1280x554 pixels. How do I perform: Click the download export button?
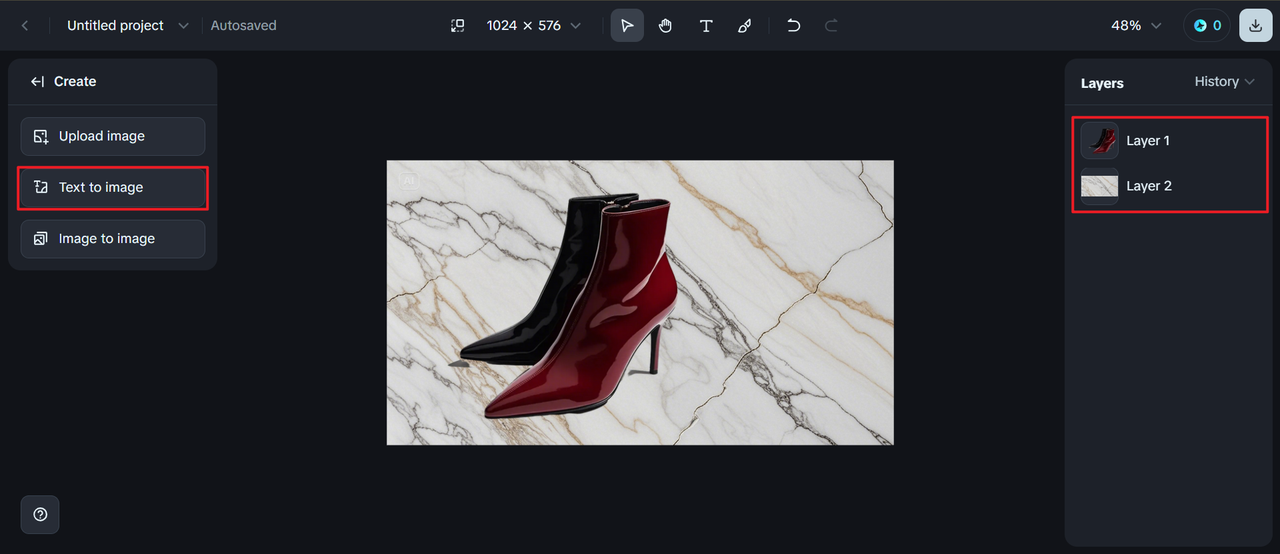click(1256, 25)
